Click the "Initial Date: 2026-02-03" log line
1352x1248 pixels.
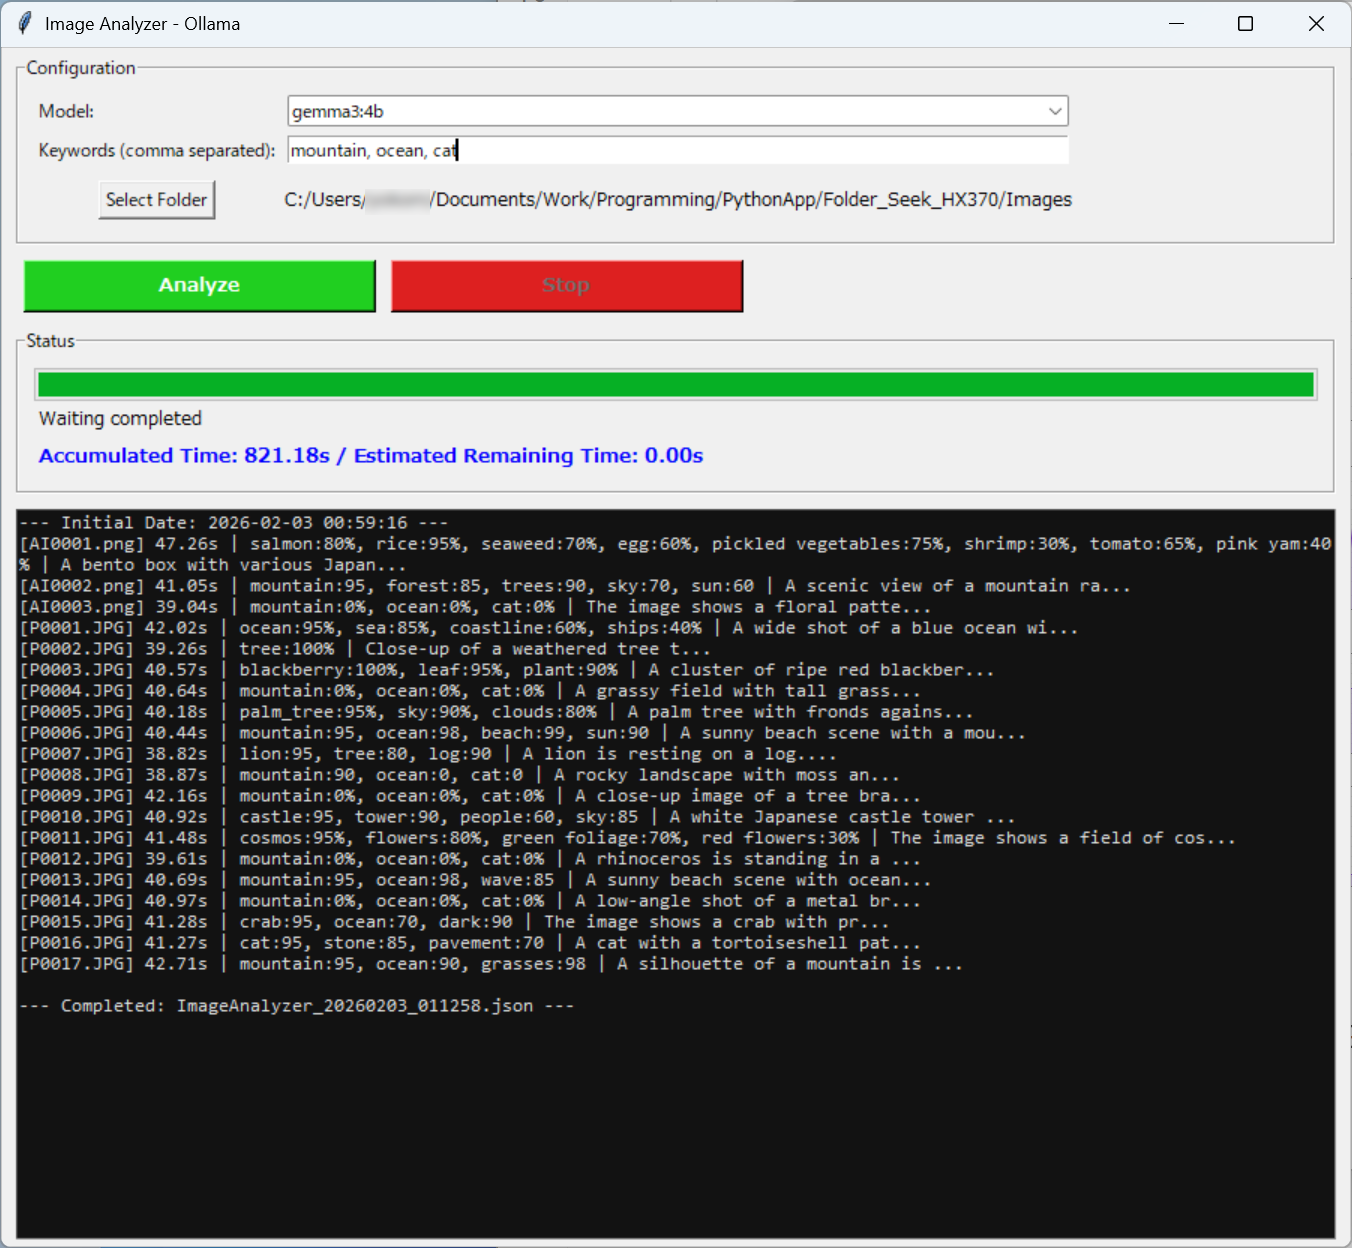(x=234, y=523)
